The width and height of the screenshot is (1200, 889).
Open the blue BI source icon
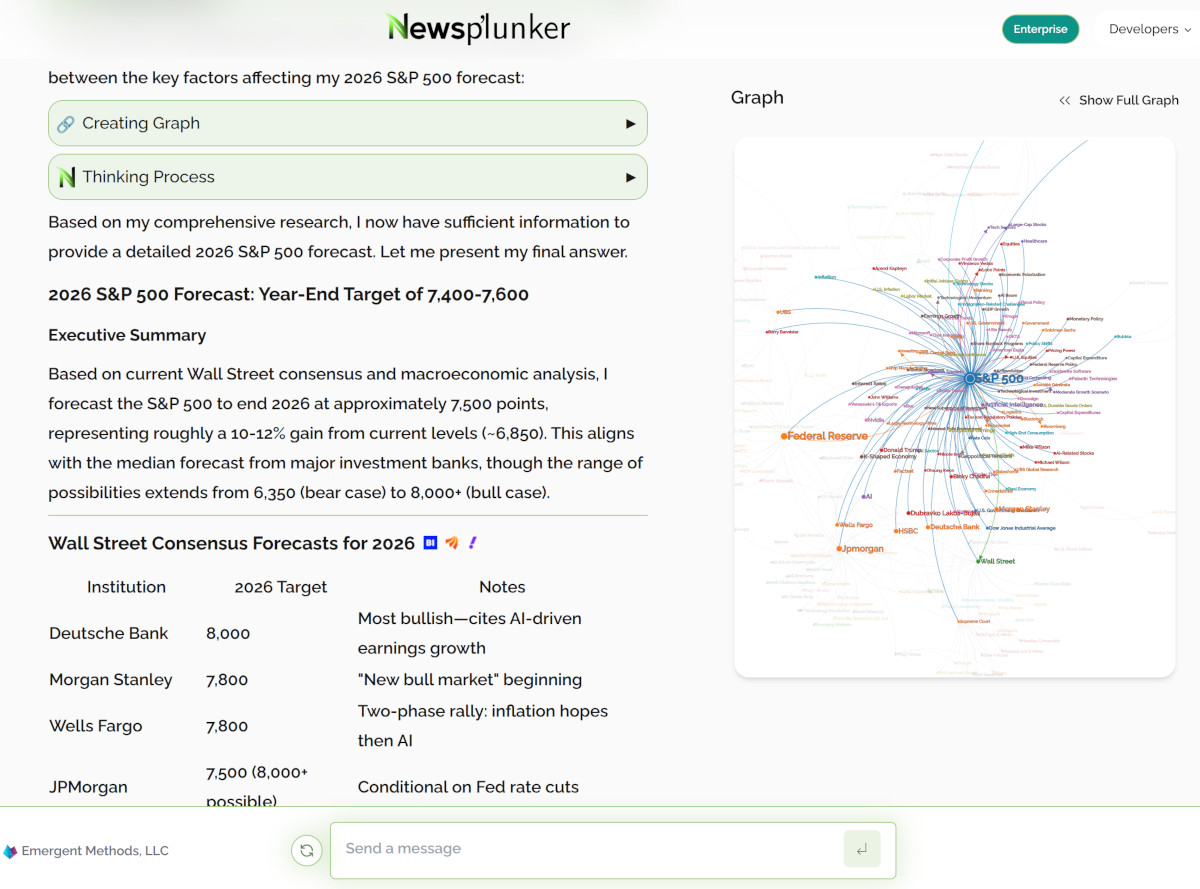click(x=430, y=543)
